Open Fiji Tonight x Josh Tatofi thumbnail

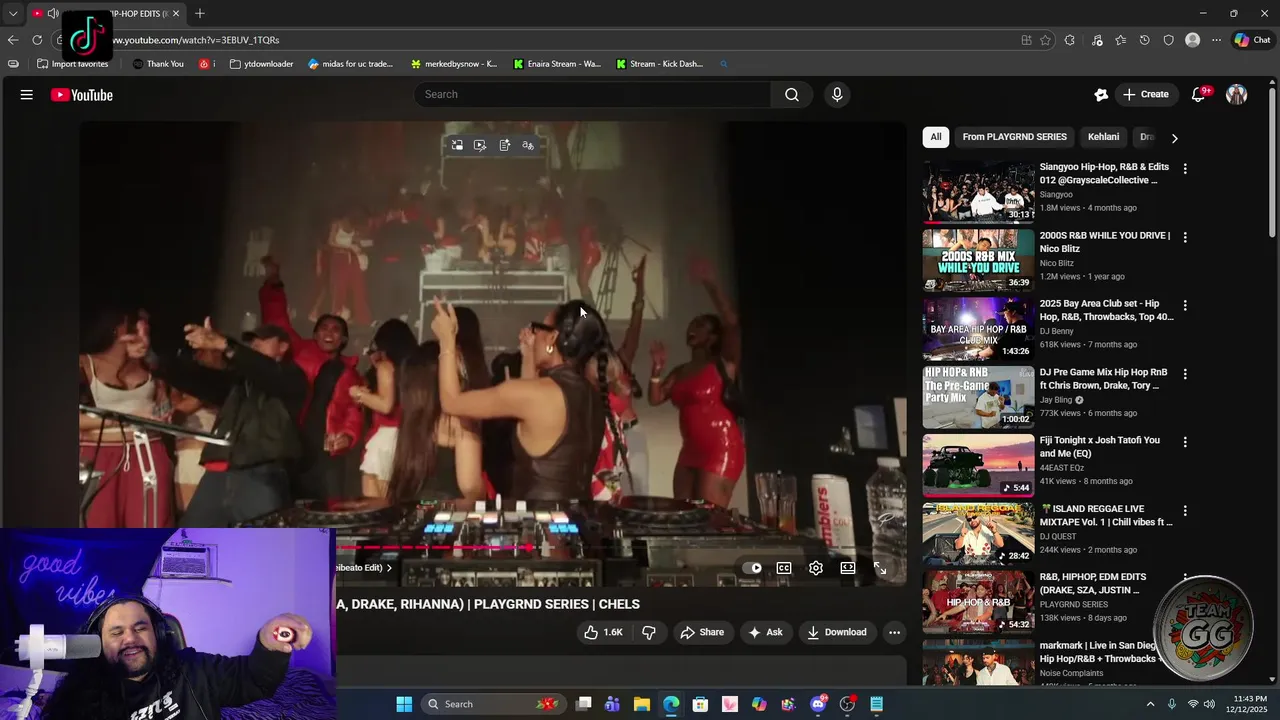pyautogui.click(x=978, y=465)
